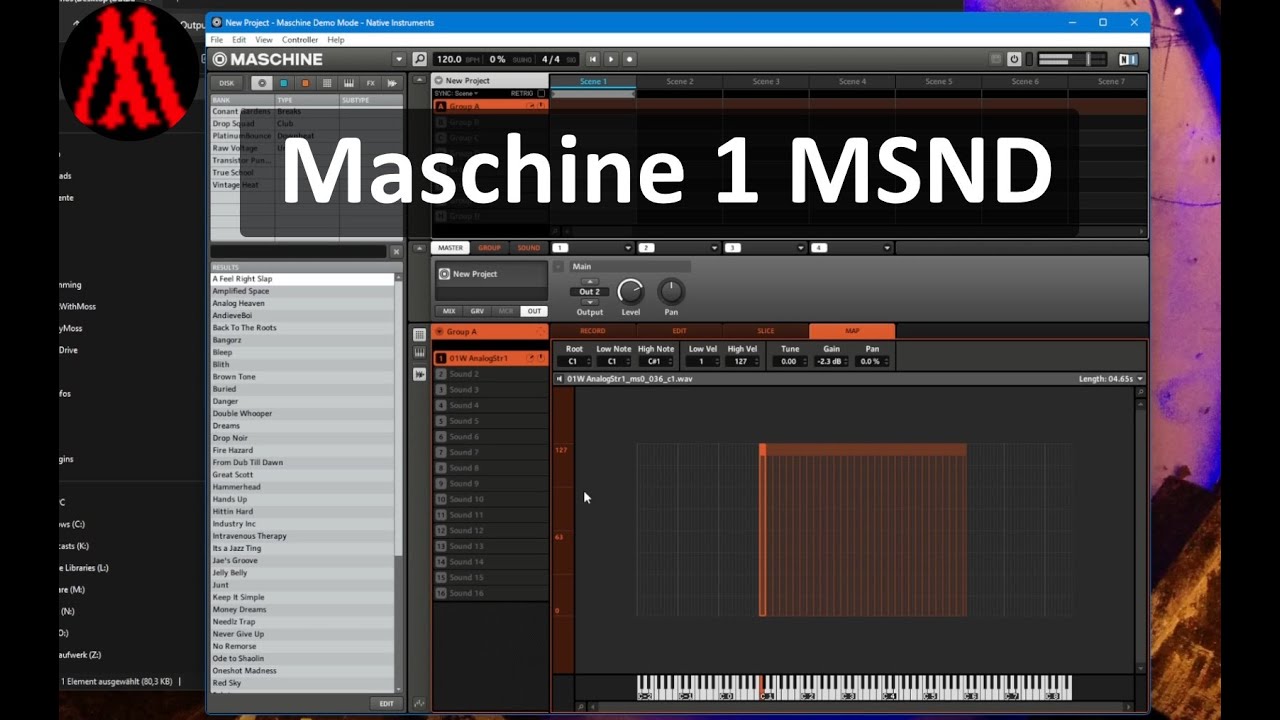The image size is (1280, 720).
Task: Select the Scene 2 header
Action: (679, 81)
